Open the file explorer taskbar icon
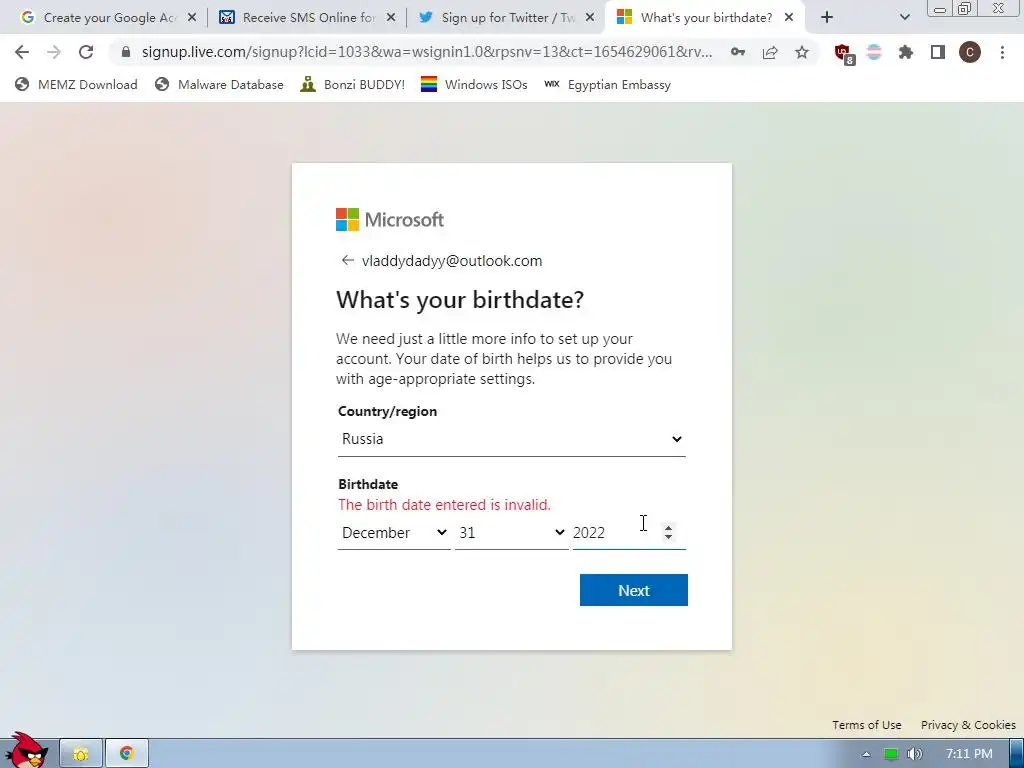This screenshot has height=768, width=1024. [81, 754]
